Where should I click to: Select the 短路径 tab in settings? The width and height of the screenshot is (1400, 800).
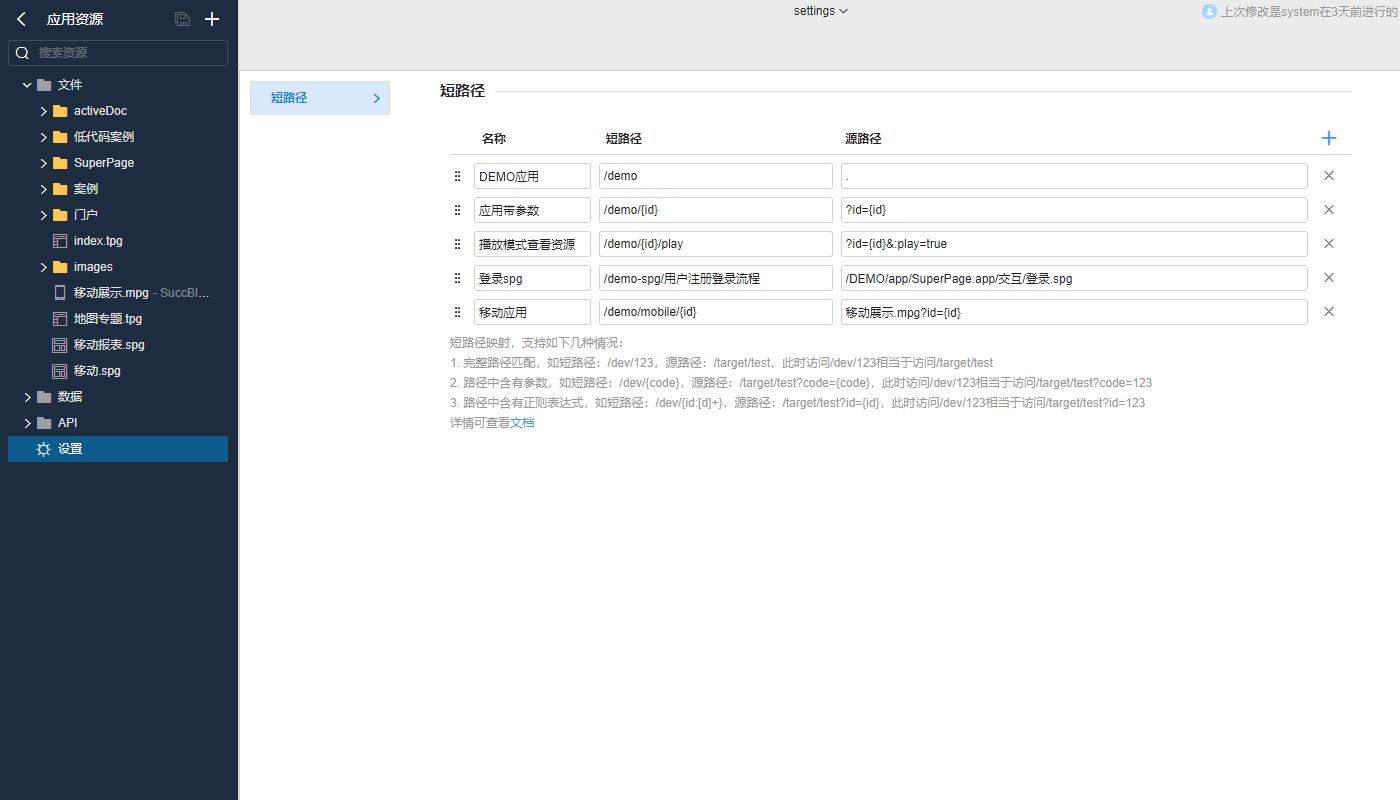coord(319,98)
